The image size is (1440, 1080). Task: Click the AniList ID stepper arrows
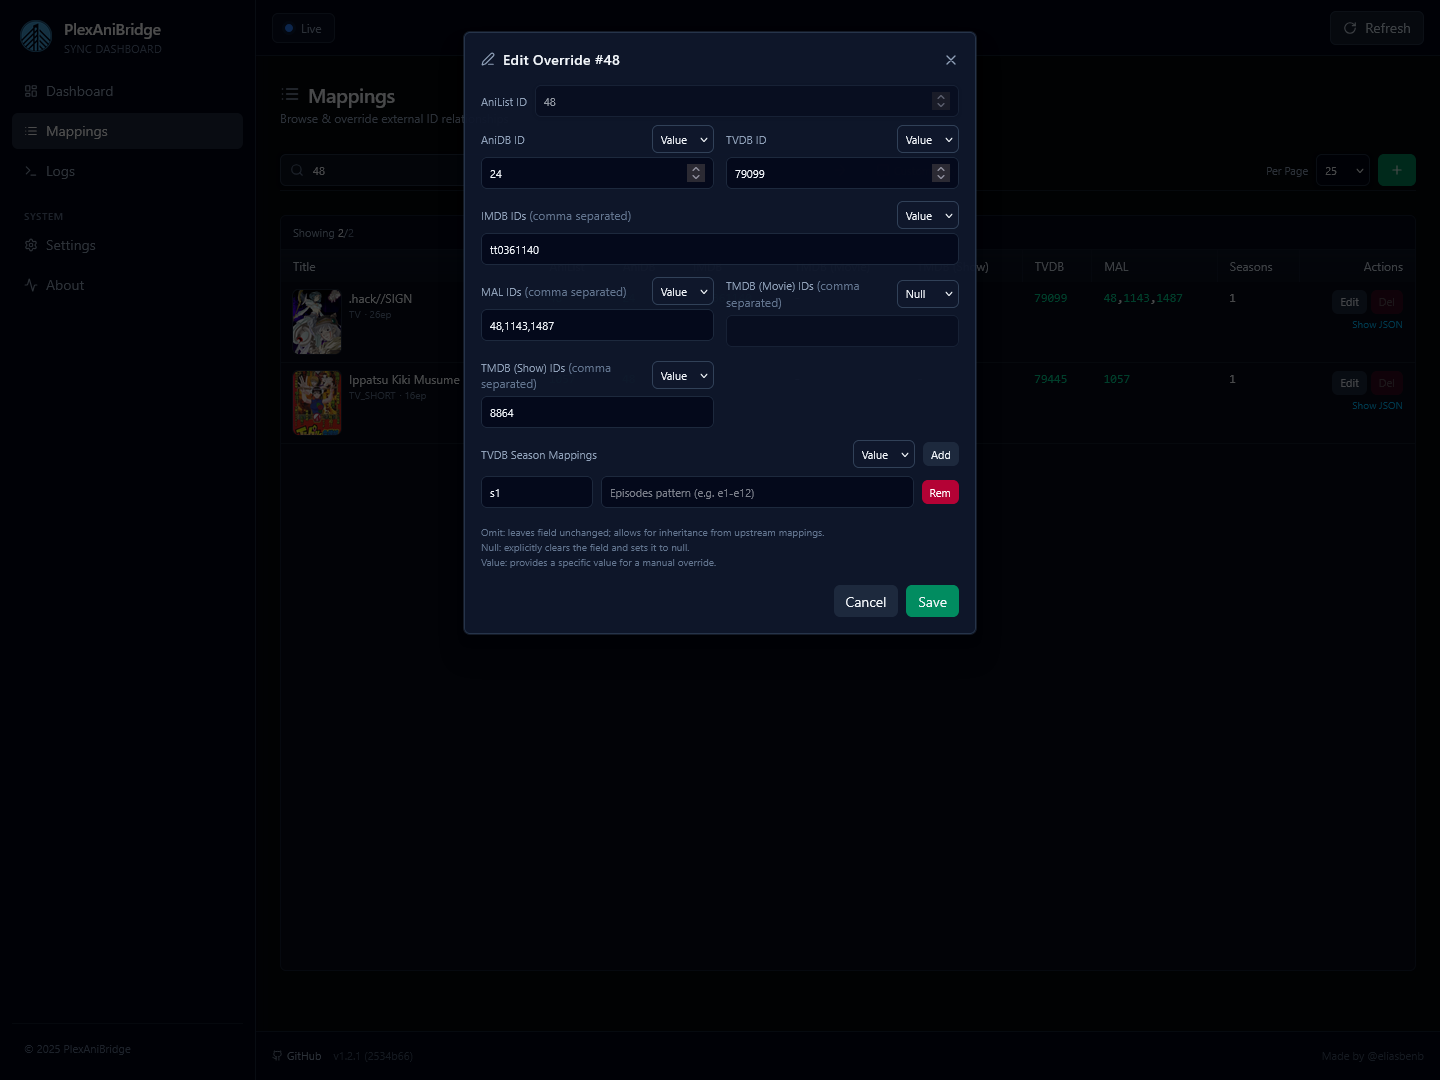[x=940, y=101]
